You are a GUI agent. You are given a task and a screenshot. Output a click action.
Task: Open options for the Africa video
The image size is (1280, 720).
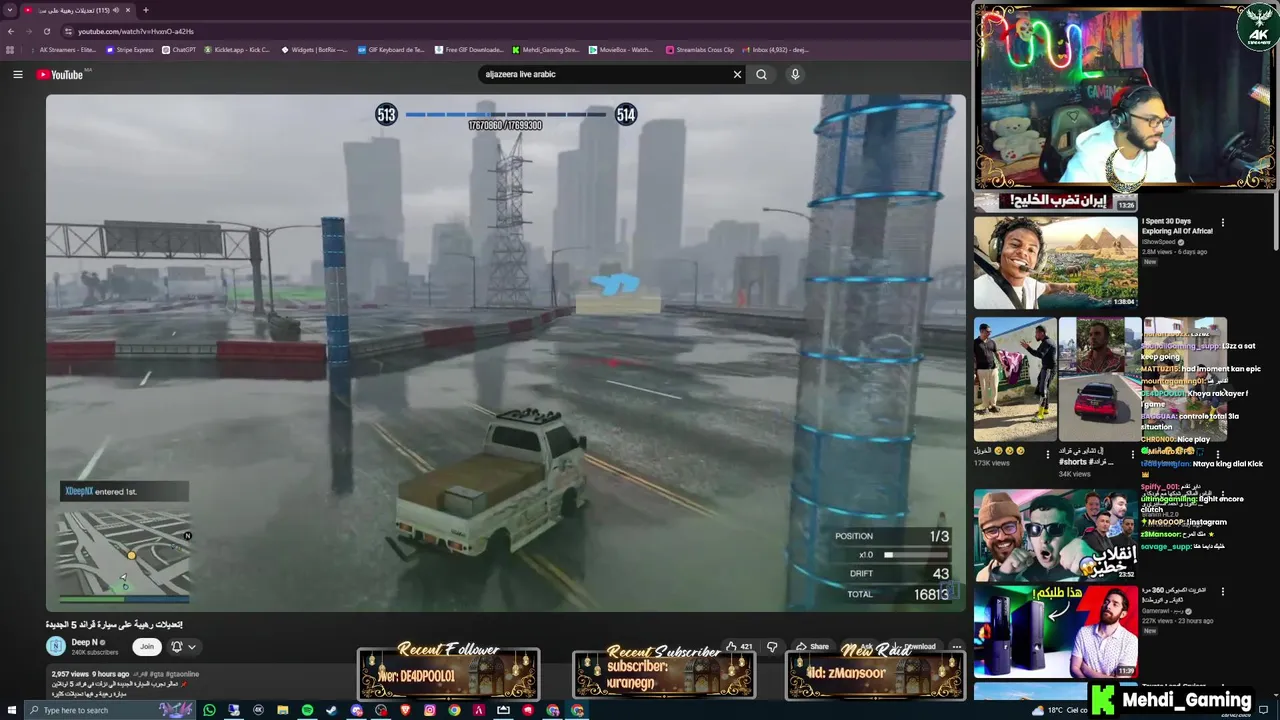1222,223
